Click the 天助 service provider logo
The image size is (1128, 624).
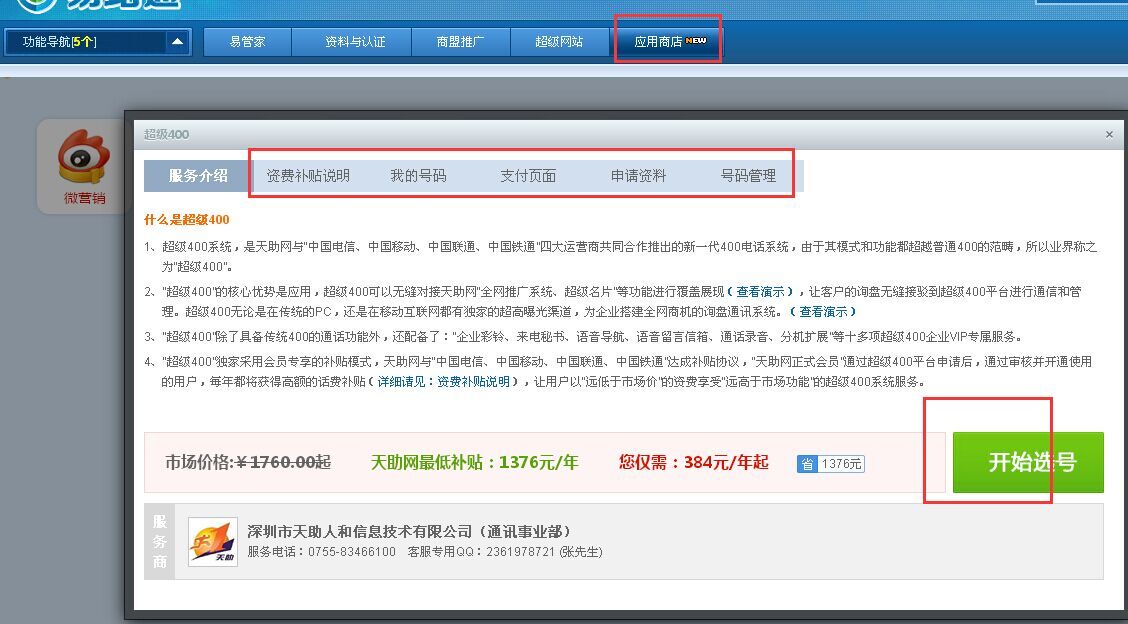tap(213, 542)
